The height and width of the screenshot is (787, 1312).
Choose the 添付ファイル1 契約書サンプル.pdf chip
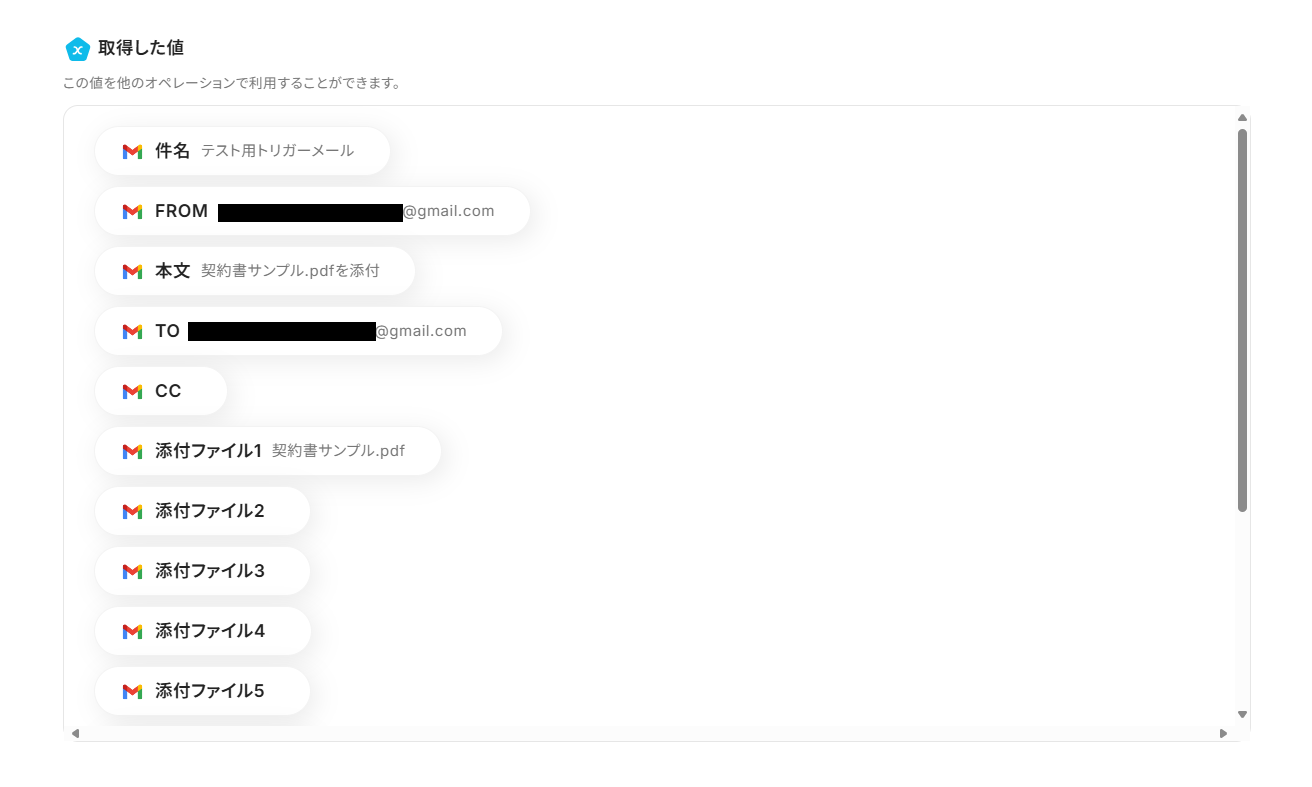click(x=268, y=451)
